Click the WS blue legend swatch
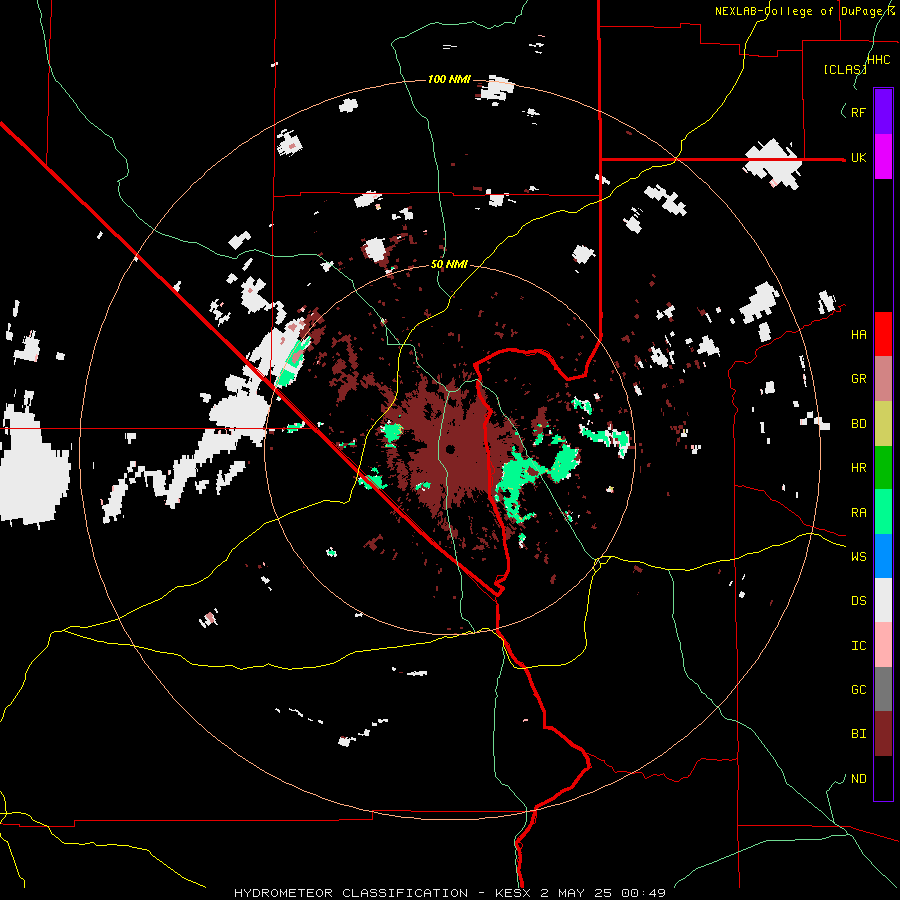Viewport: 900px width, 900px height. click(883, 556)
